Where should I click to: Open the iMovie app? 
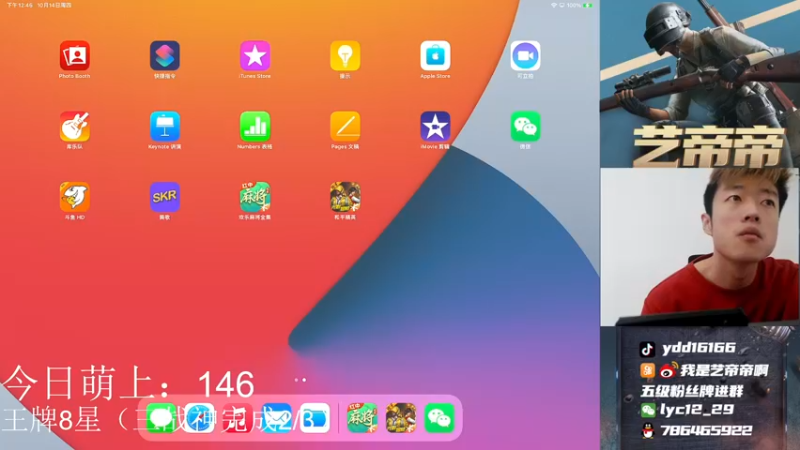[435, 126]
